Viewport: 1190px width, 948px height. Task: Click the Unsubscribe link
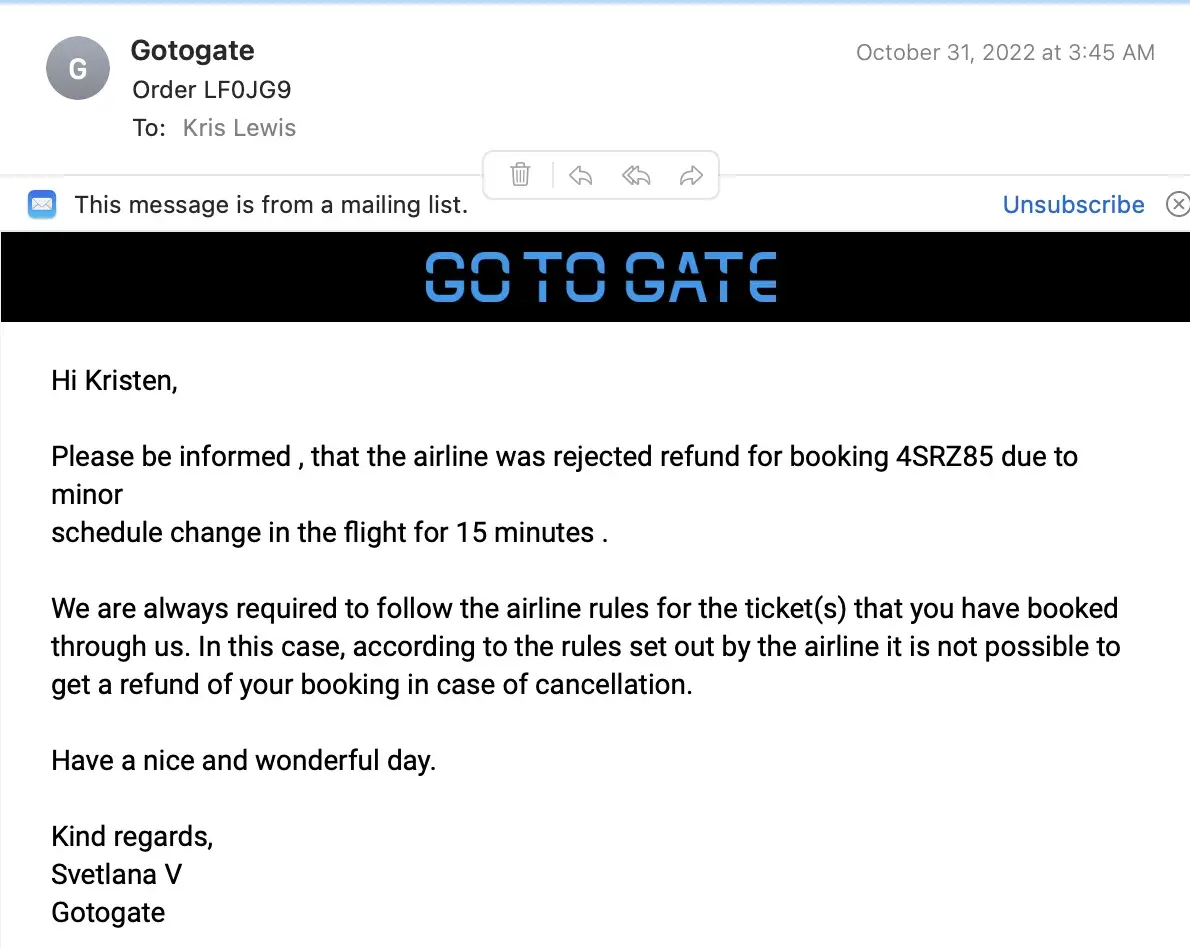coord(1073,205)
